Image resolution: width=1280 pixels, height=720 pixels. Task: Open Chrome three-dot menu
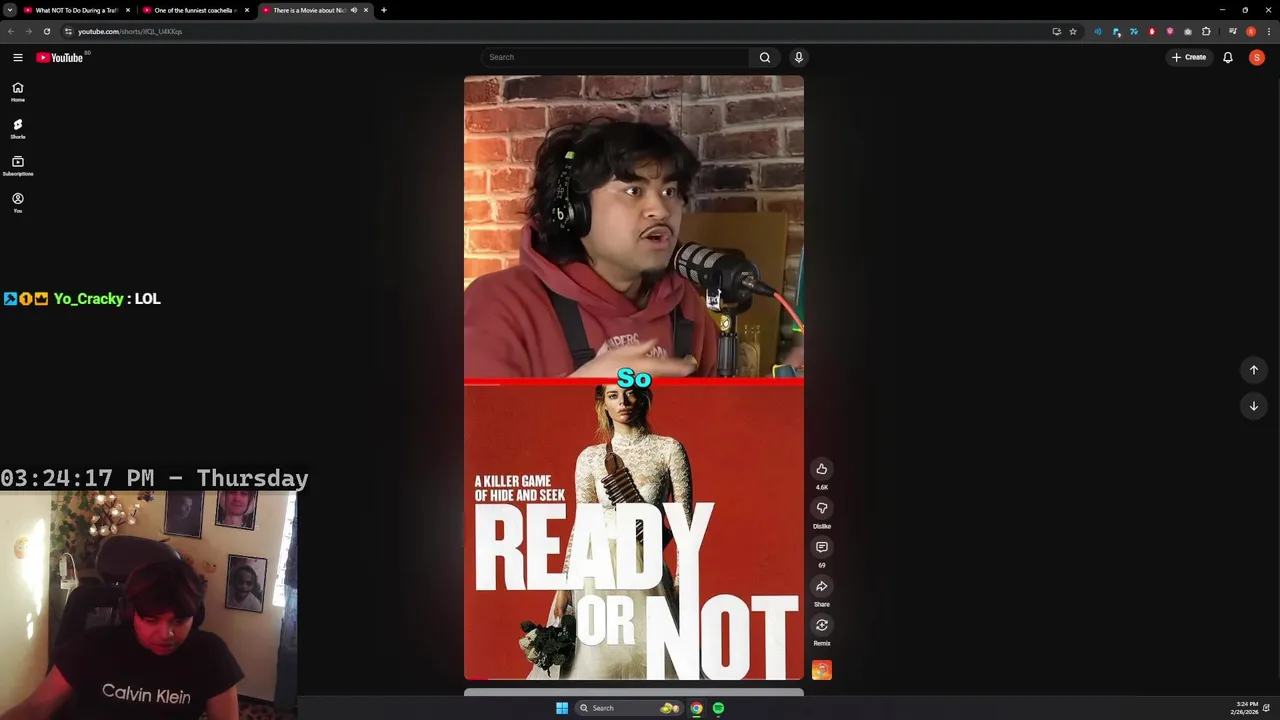tap(1269, 31)
